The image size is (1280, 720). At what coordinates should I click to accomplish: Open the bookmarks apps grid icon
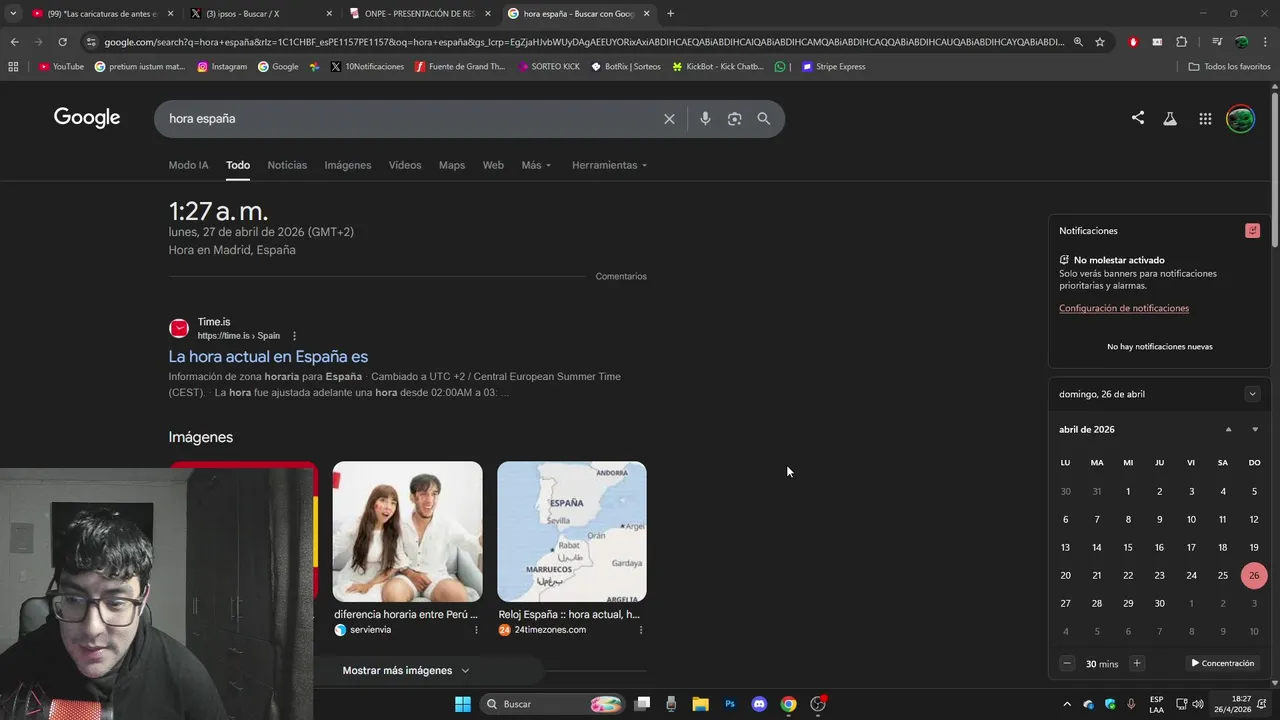click(x=13, y=67)
